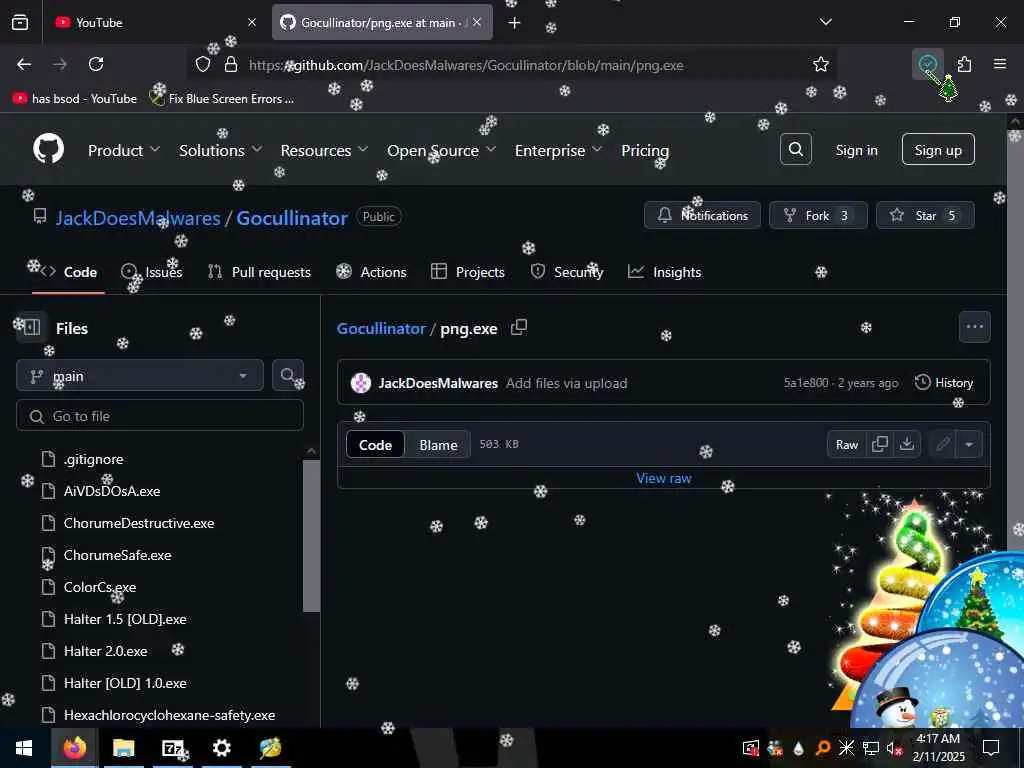Open the has bsod - YouTube bookmark
Viewport: 1024px width, 768px height.
[75, 99]
